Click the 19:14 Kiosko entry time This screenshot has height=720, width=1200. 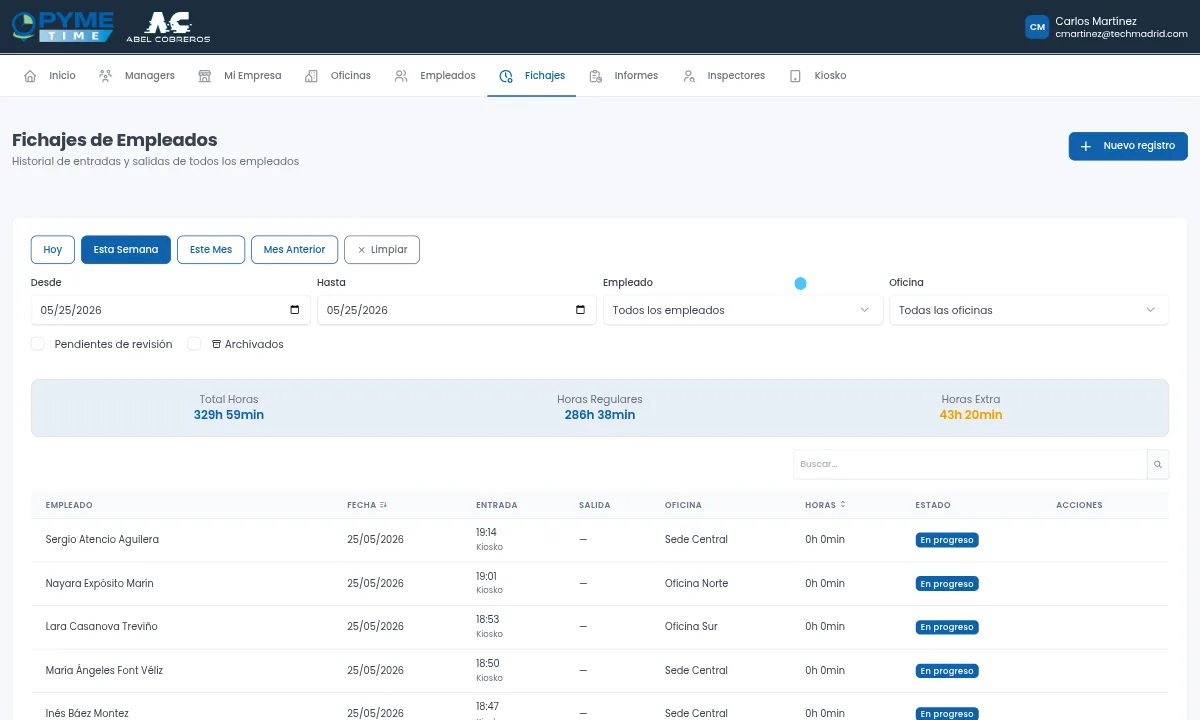tap(489, 540)
